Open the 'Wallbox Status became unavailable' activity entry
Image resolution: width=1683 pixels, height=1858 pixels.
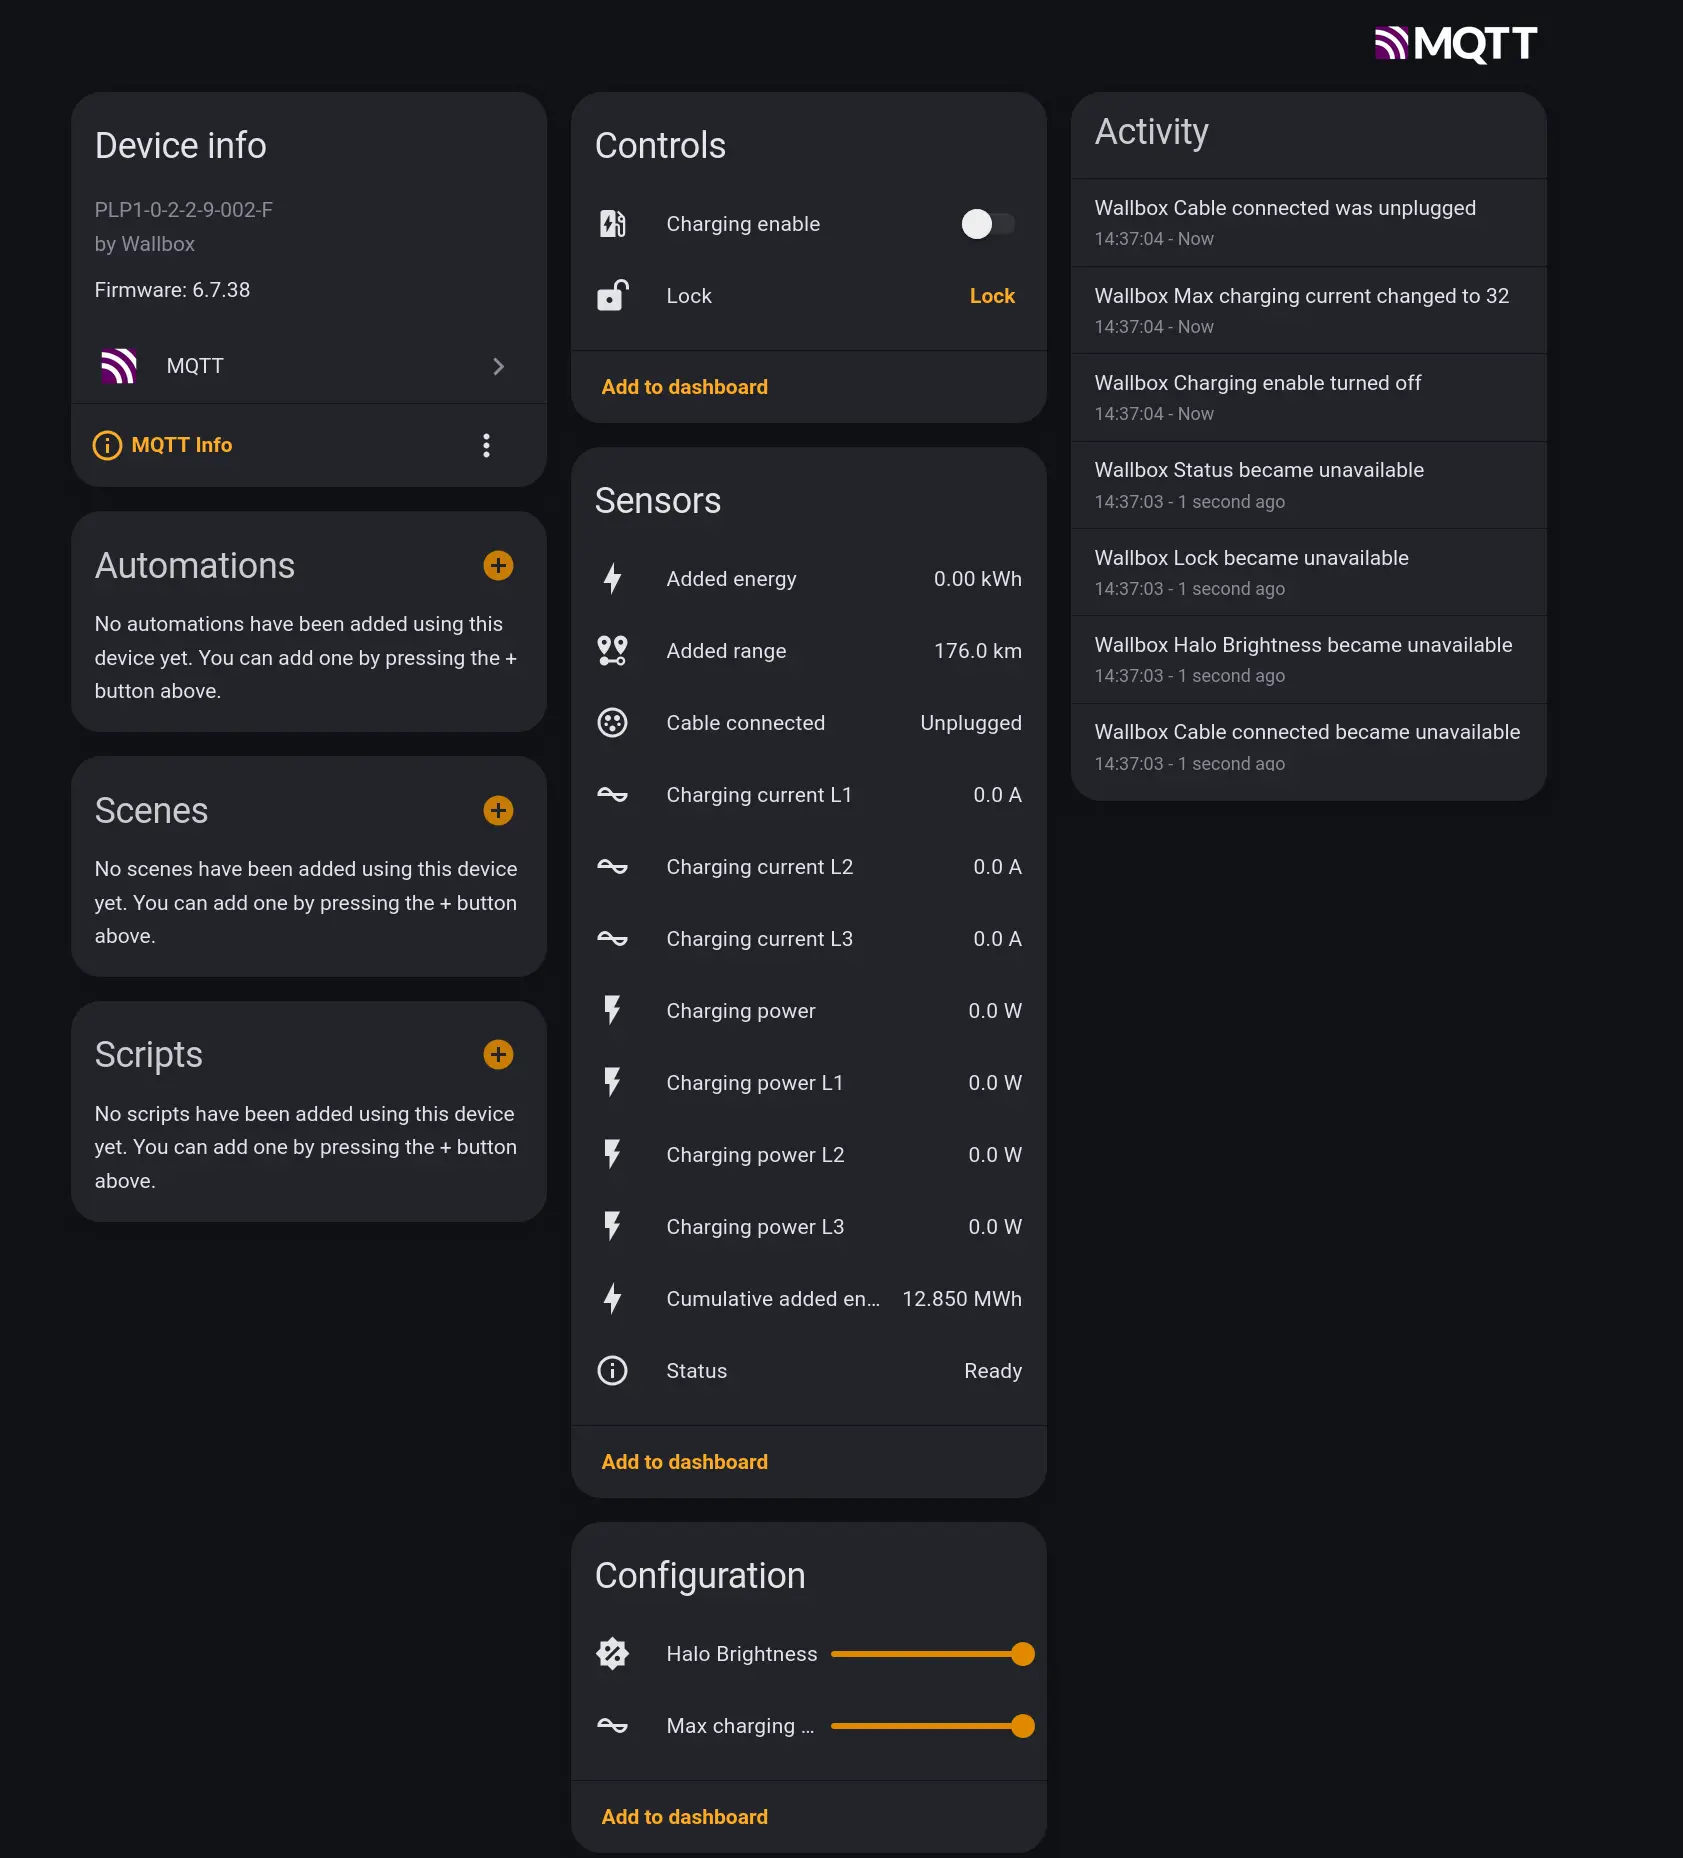(x=1308, y=485)
